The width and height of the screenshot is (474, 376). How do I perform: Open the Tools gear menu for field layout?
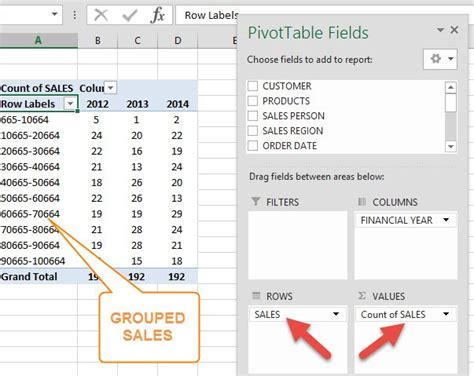pos(440,59)
